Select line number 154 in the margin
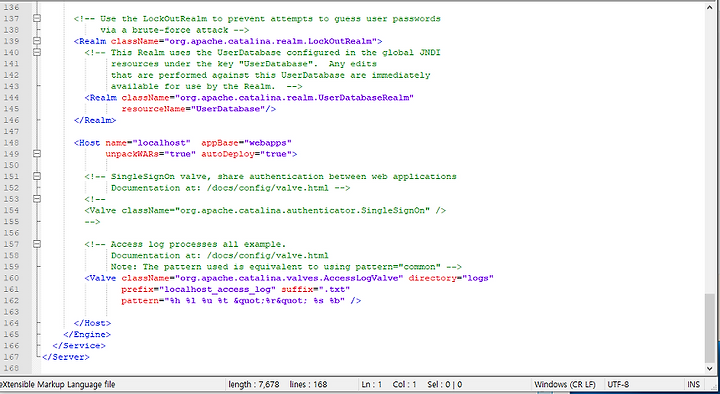The image size is (720, 394). (11, 210)
